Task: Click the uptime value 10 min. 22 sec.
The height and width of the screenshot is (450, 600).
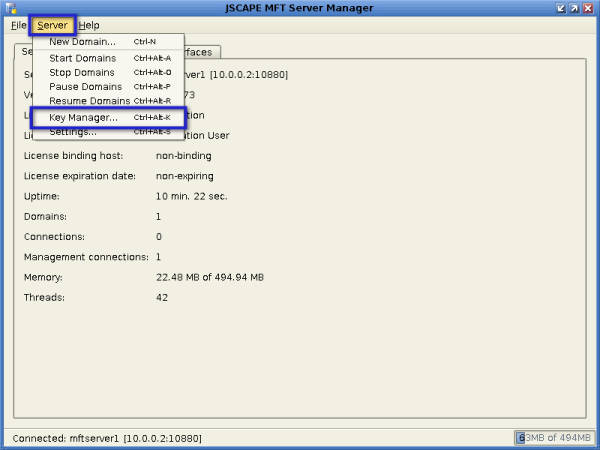Action: (192, 196)
